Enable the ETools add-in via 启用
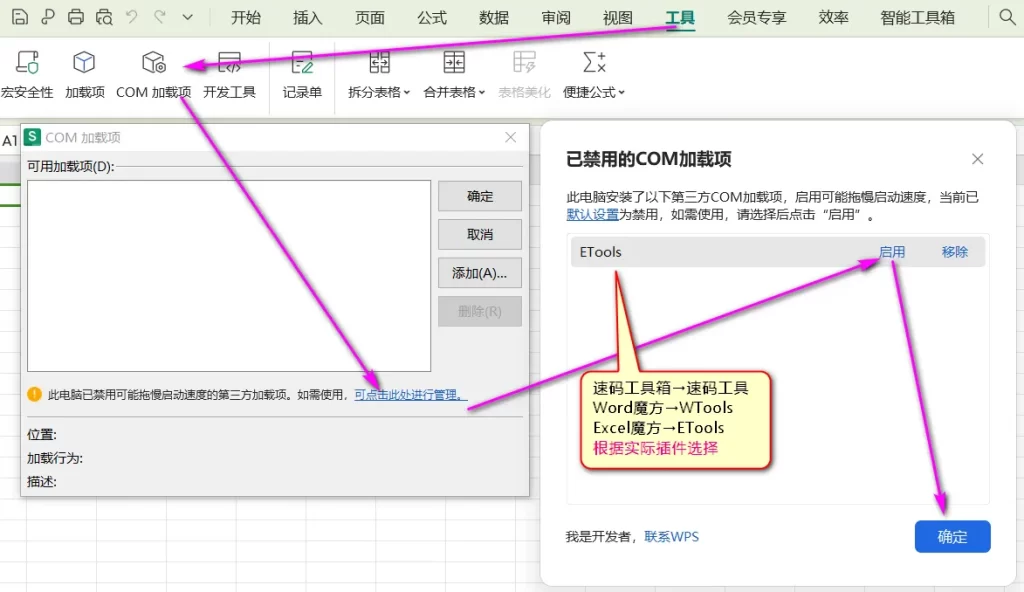Screen dimensions: 1024x592 (x=892, y=252)
